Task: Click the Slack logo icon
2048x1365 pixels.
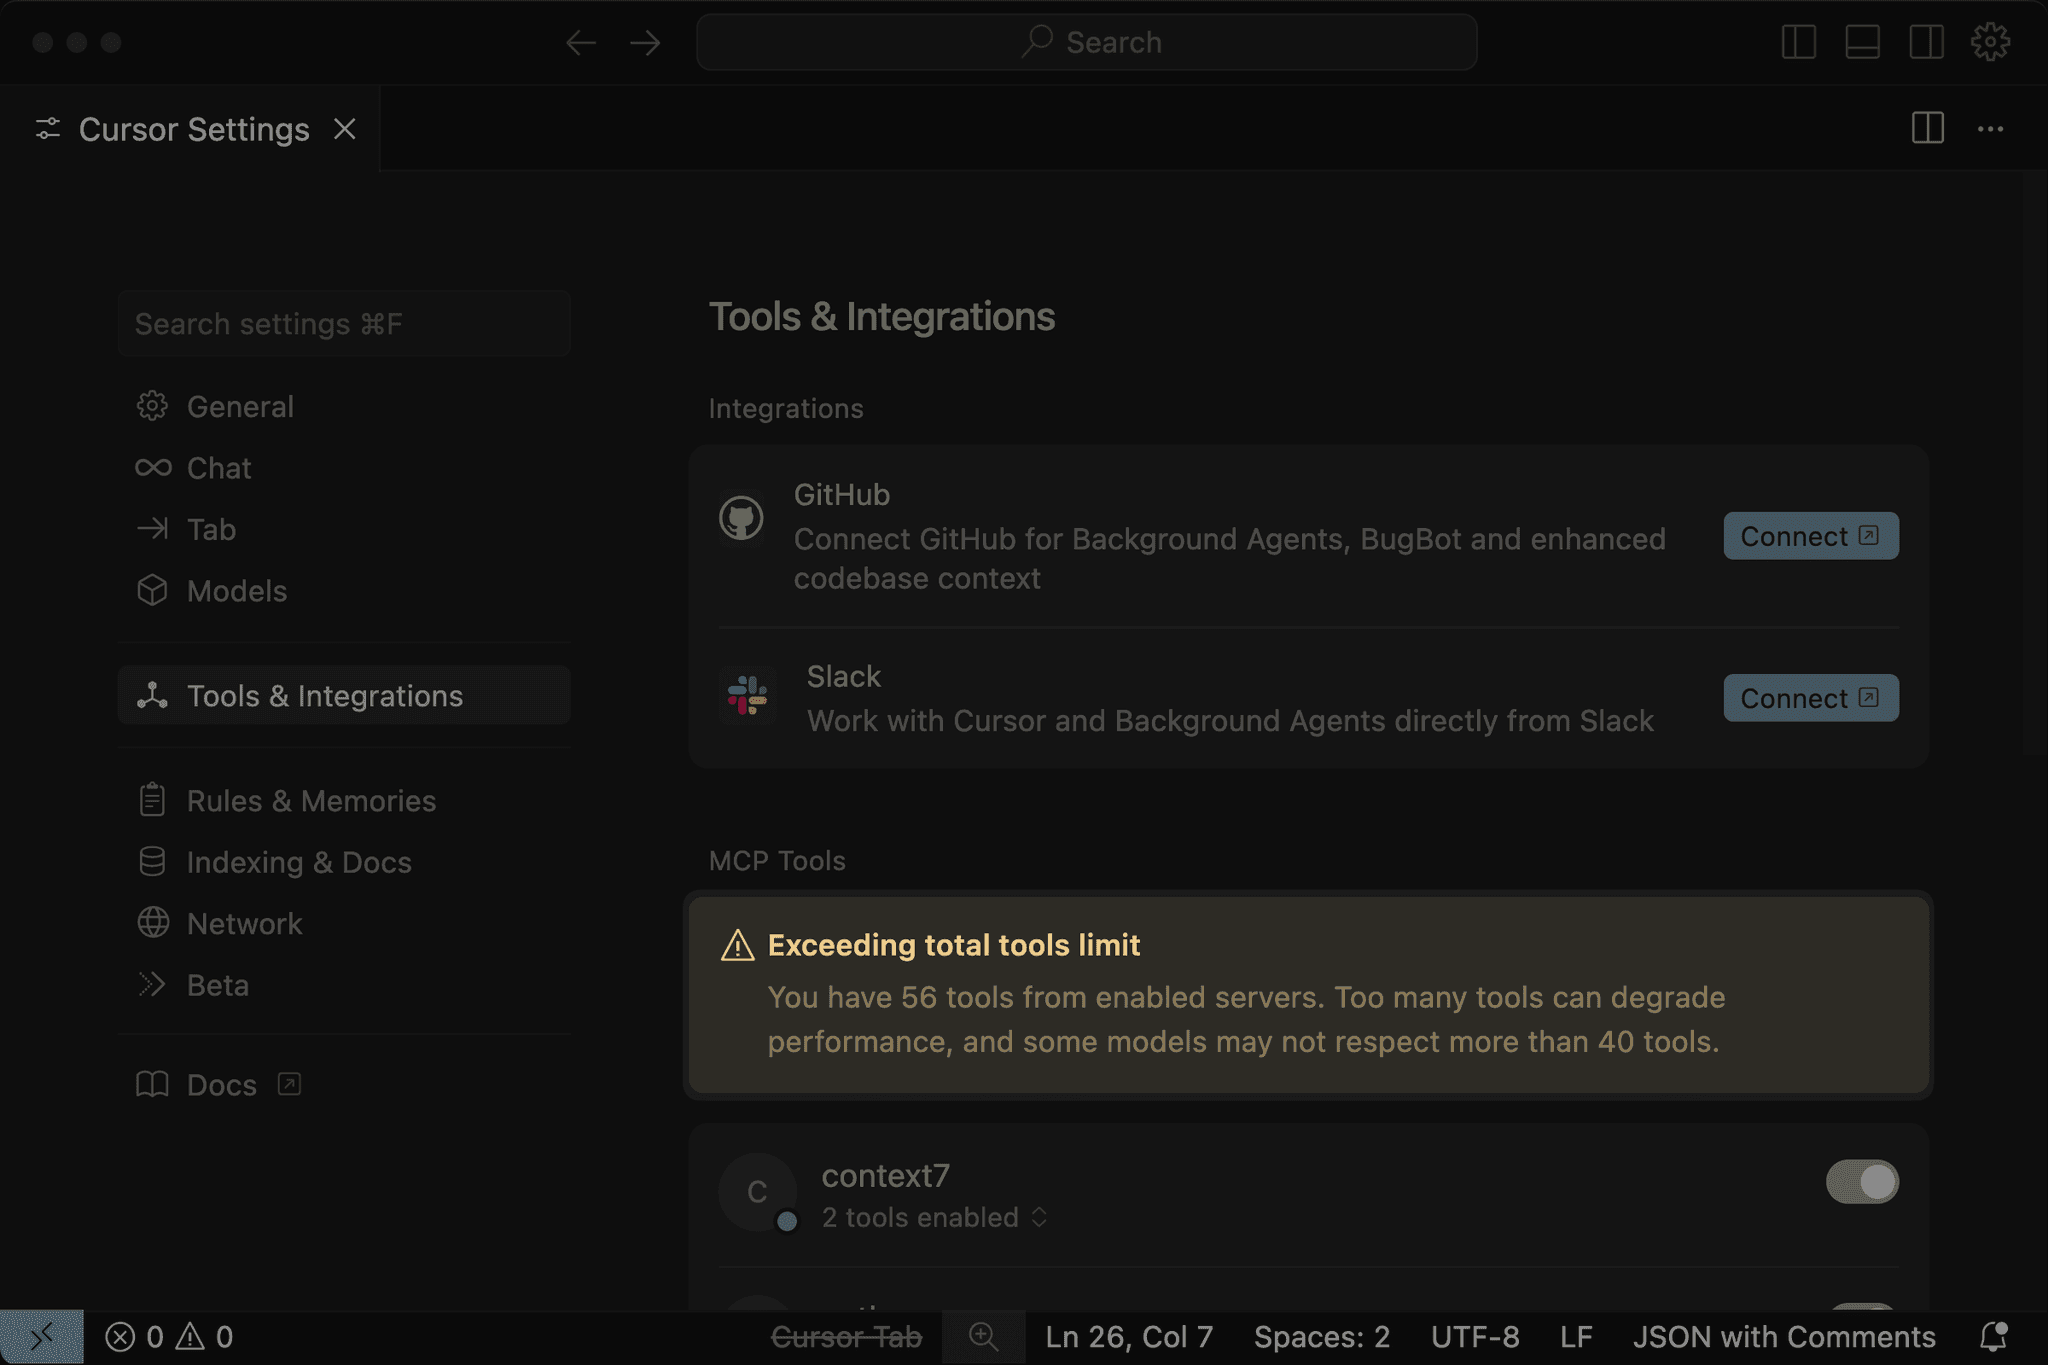Action: 747,695
